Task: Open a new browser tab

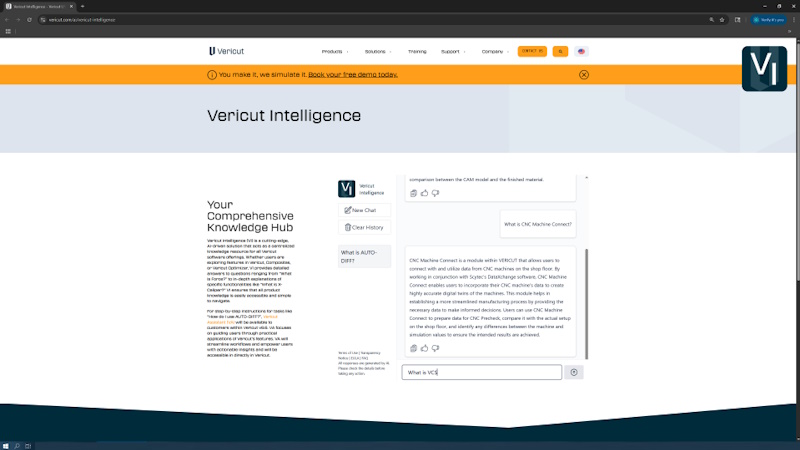Action: coord(83,6)
